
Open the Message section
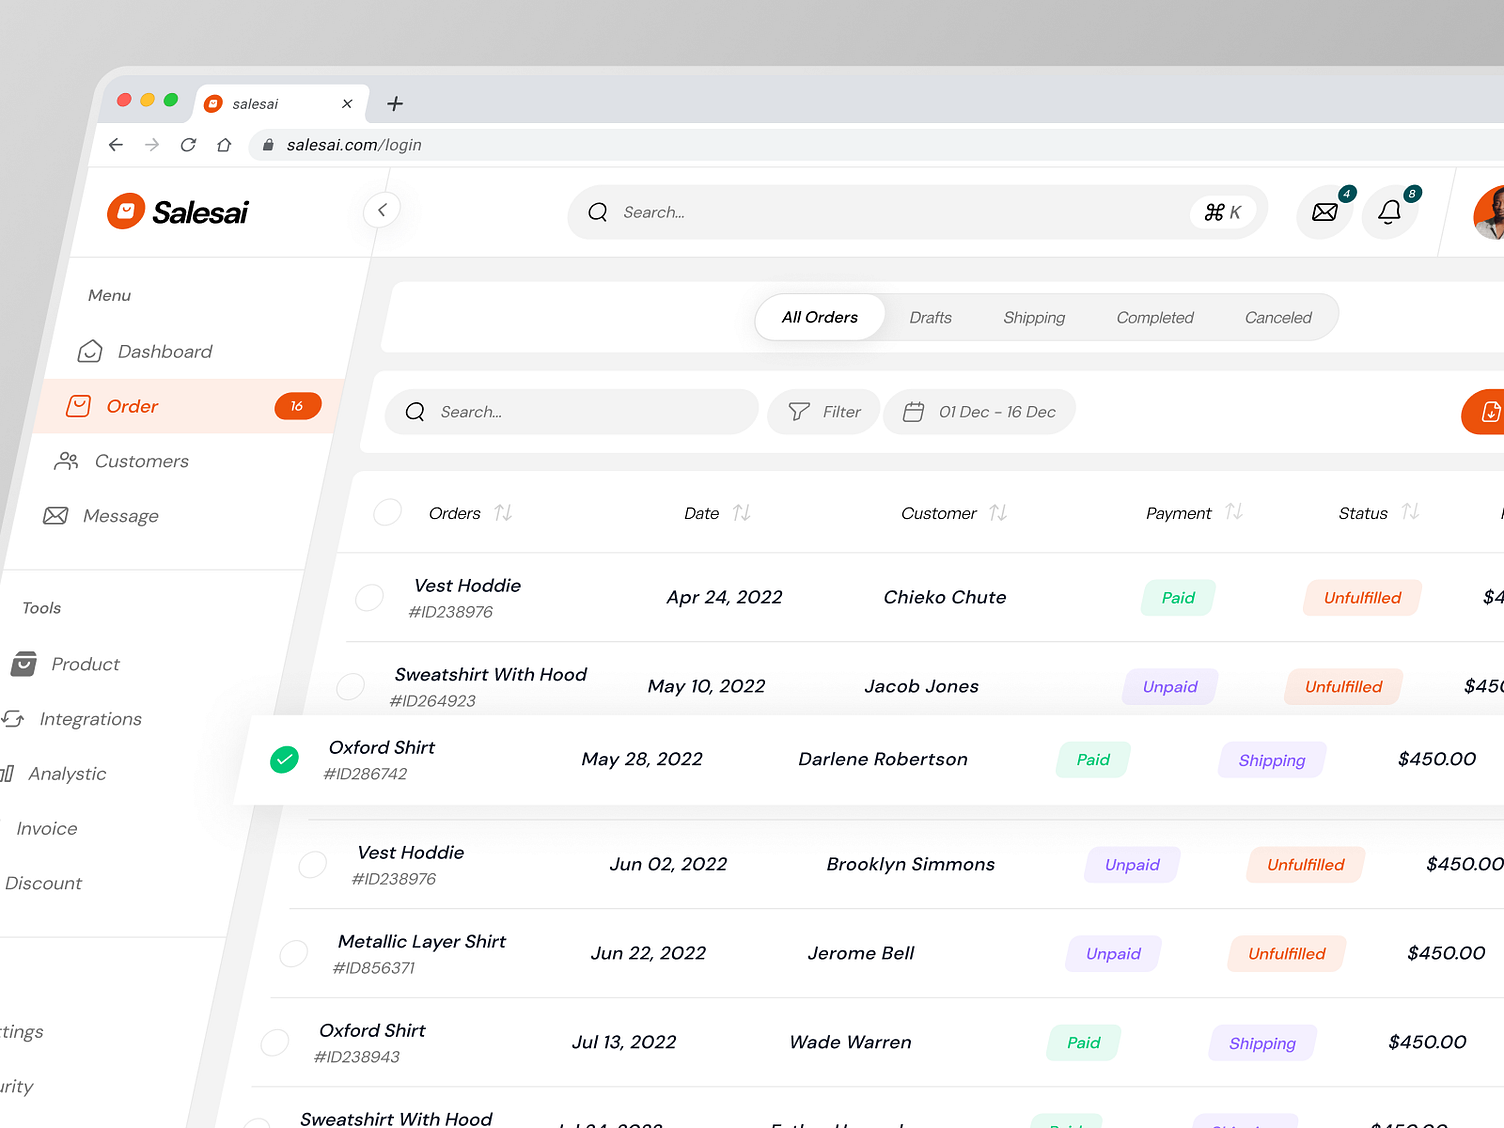tap(120, 515)
